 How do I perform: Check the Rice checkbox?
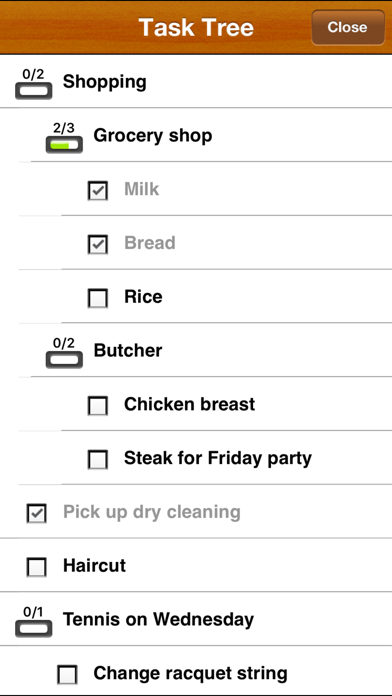[x=98, y=298]
